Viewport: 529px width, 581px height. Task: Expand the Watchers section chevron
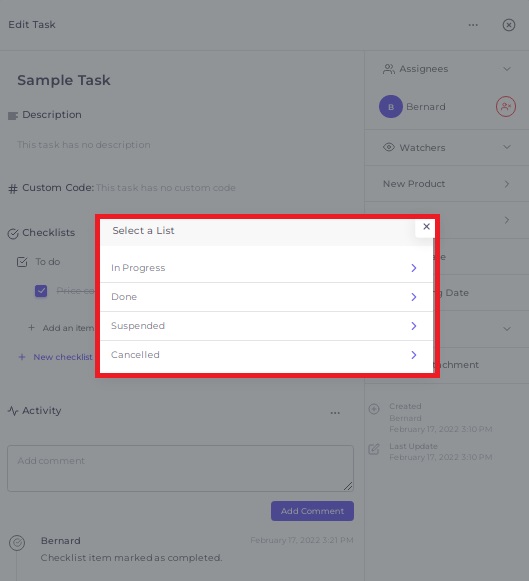pos(507,147)
